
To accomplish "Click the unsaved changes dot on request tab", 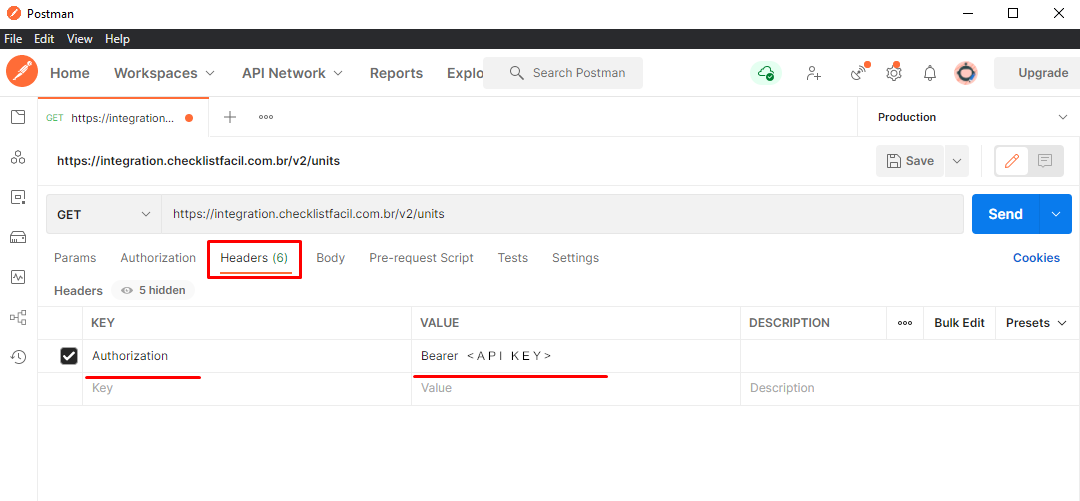I will [189, 118].
